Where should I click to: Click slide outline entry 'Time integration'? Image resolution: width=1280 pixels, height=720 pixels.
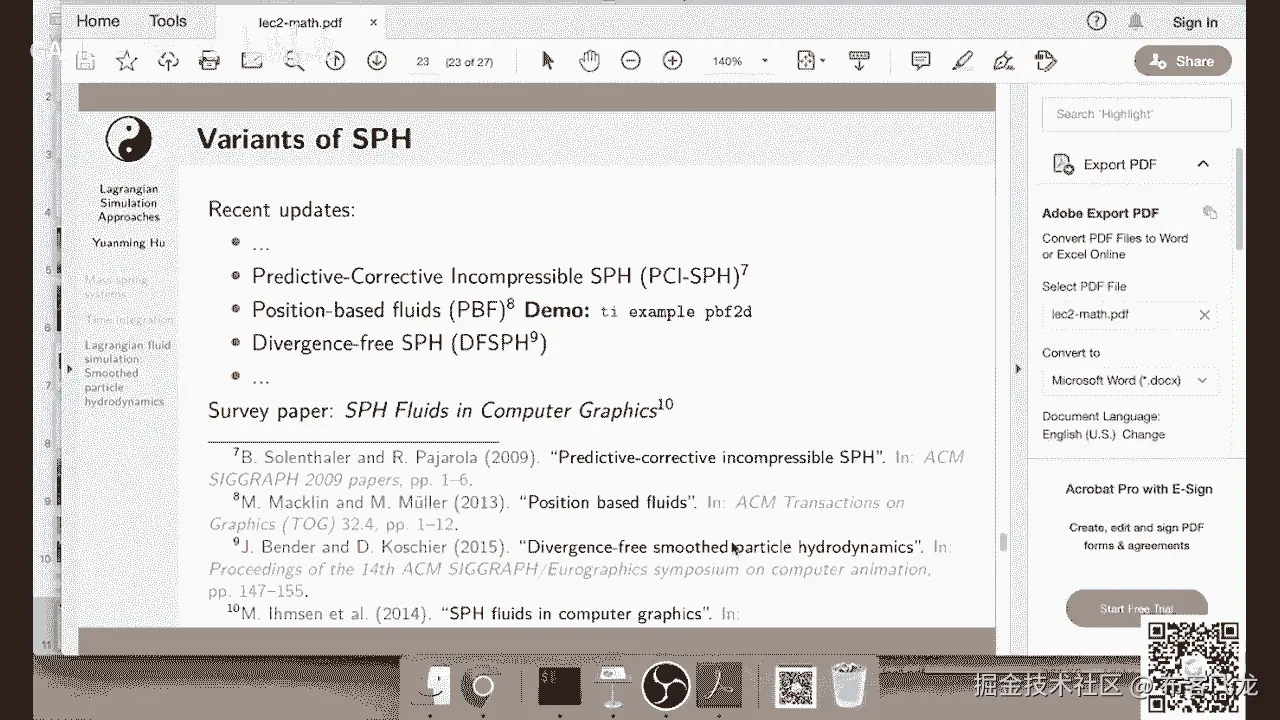pyautogui.click(x=129, y=319)
